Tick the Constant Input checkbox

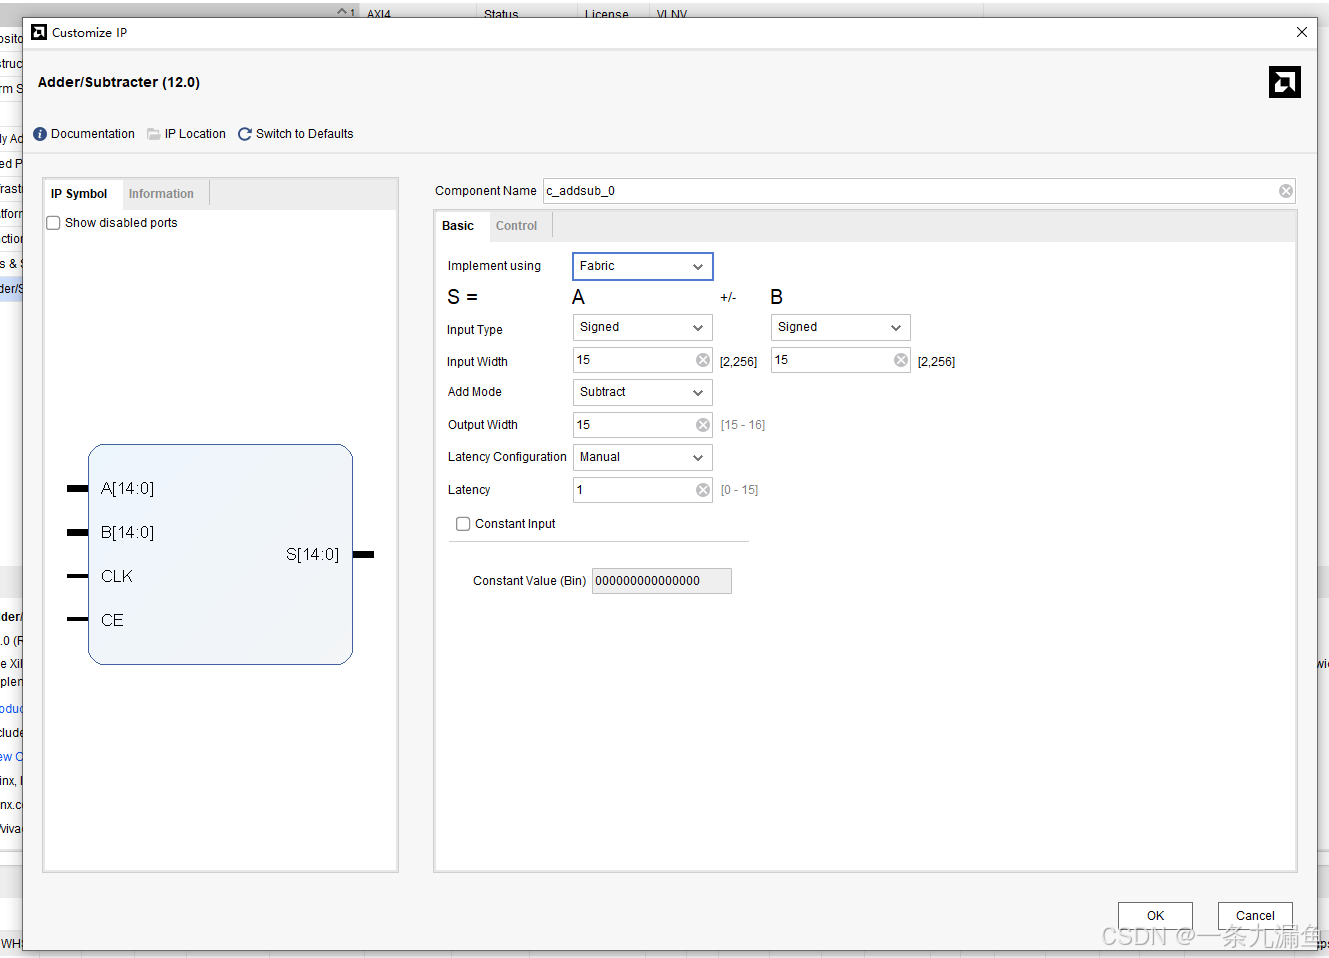[463, 524]
